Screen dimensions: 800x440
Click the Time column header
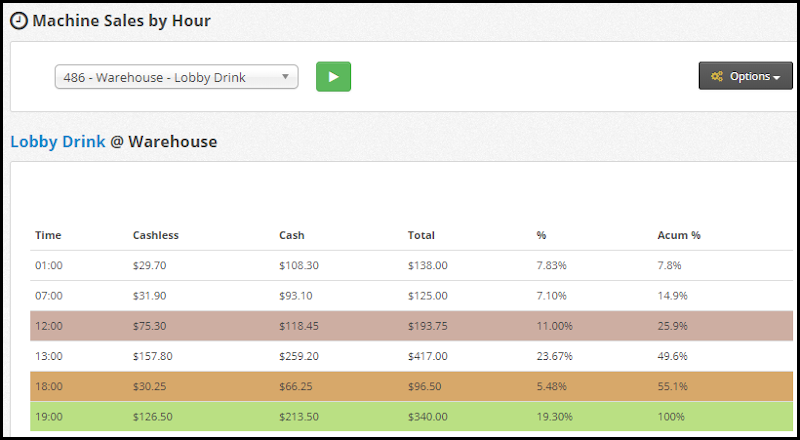click(x=48, y=235)
